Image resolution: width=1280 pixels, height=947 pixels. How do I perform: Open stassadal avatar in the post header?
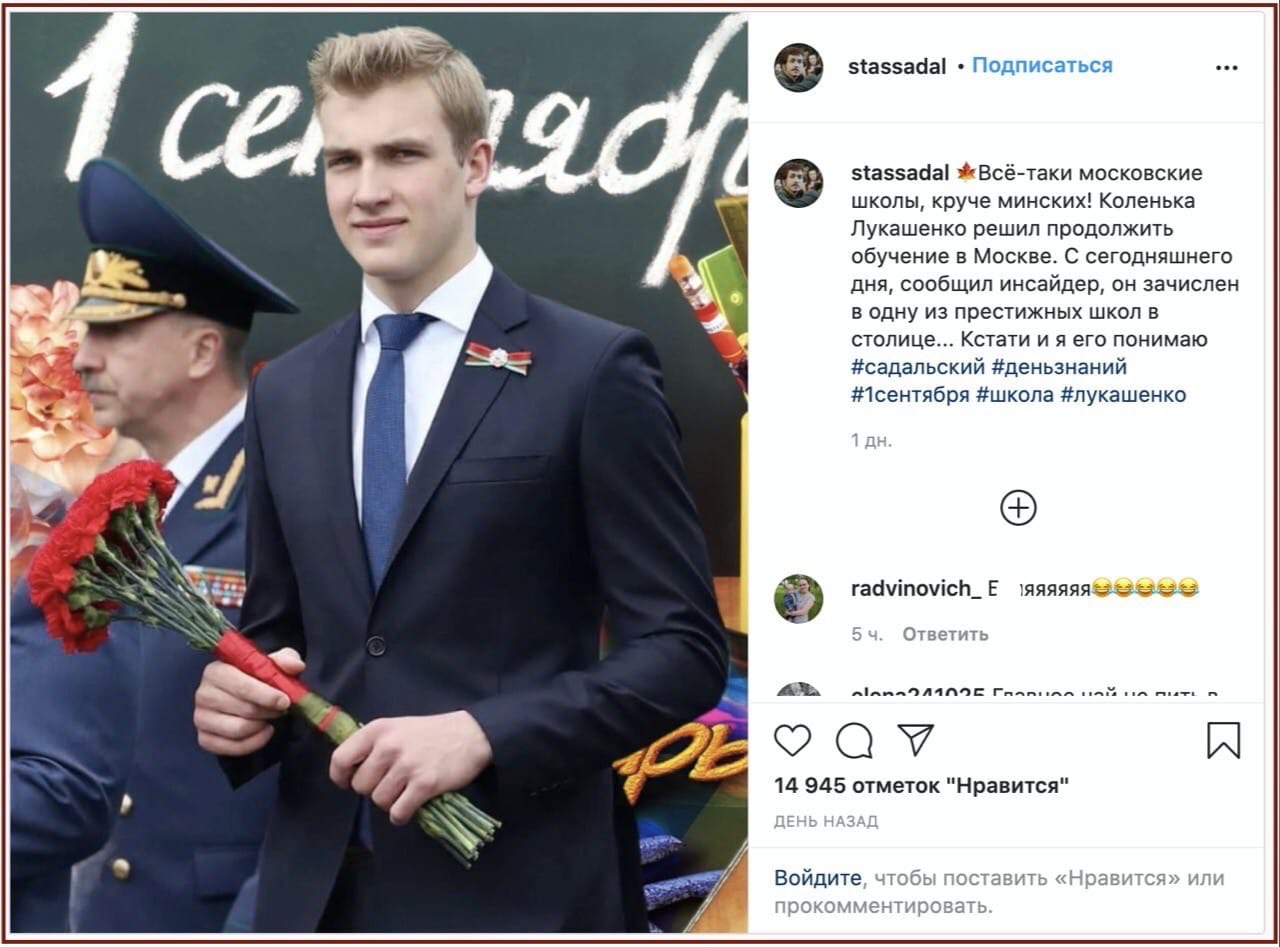798,68
